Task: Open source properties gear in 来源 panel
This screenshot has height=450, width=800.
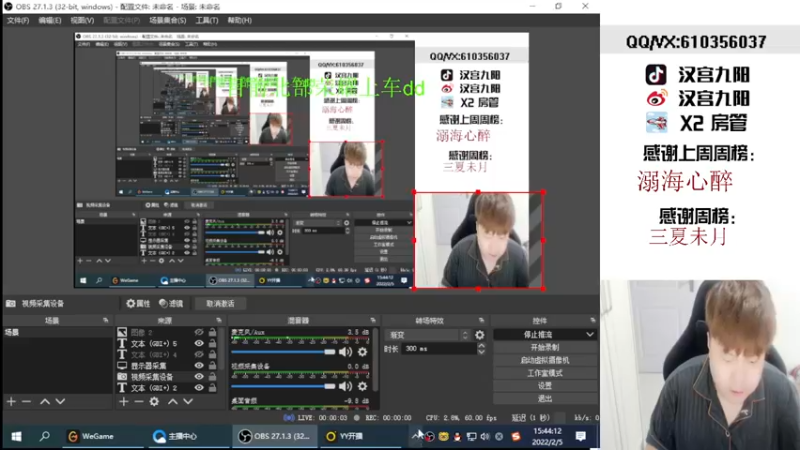Action: 154,402
